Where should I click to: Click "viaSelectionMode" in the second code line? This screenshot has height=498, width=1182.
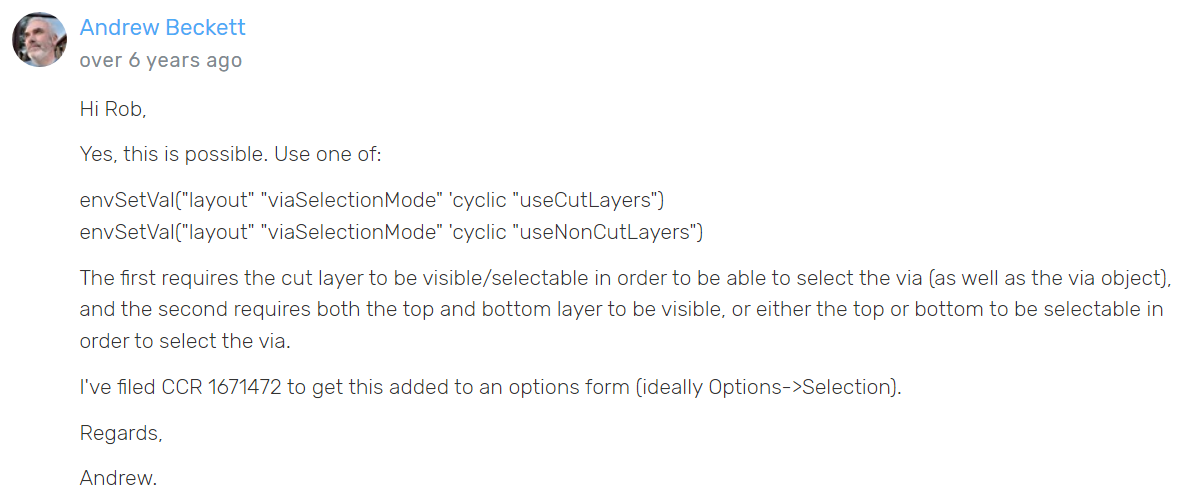pyautogui.click(x=350, y=233)
